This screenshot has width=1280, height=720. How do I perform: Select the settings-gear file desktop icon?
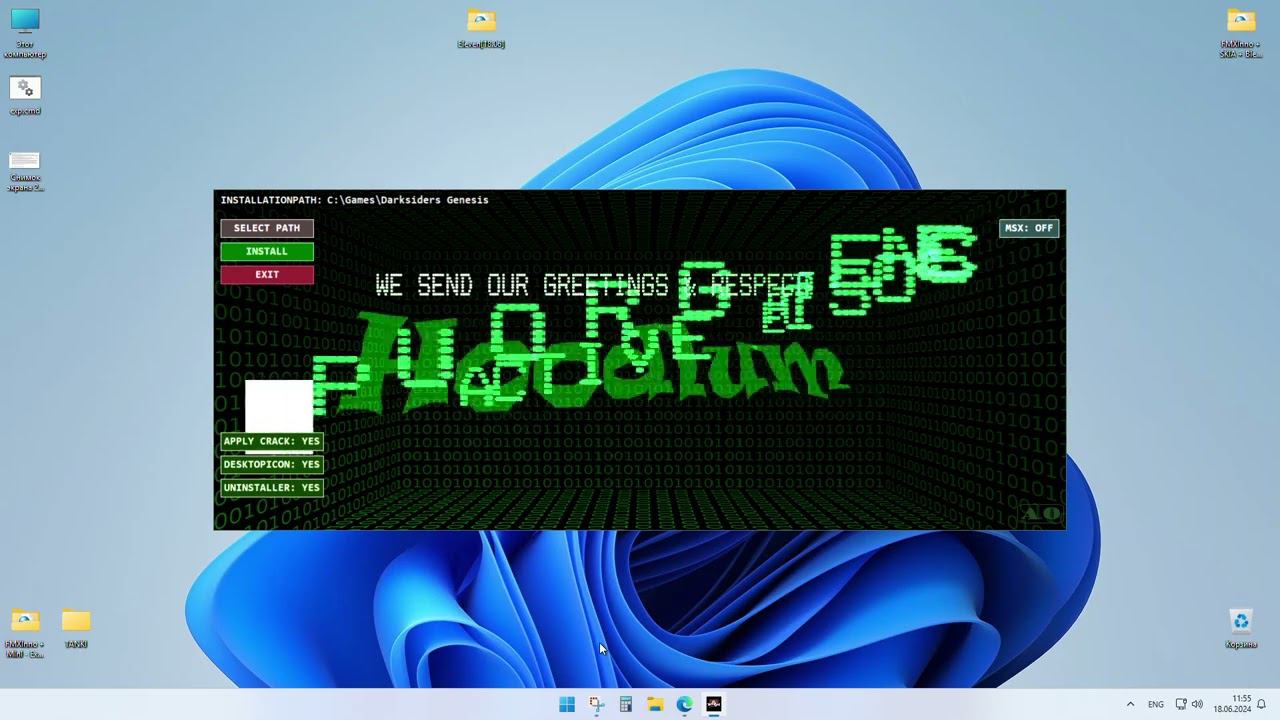(x=25, y=97)
